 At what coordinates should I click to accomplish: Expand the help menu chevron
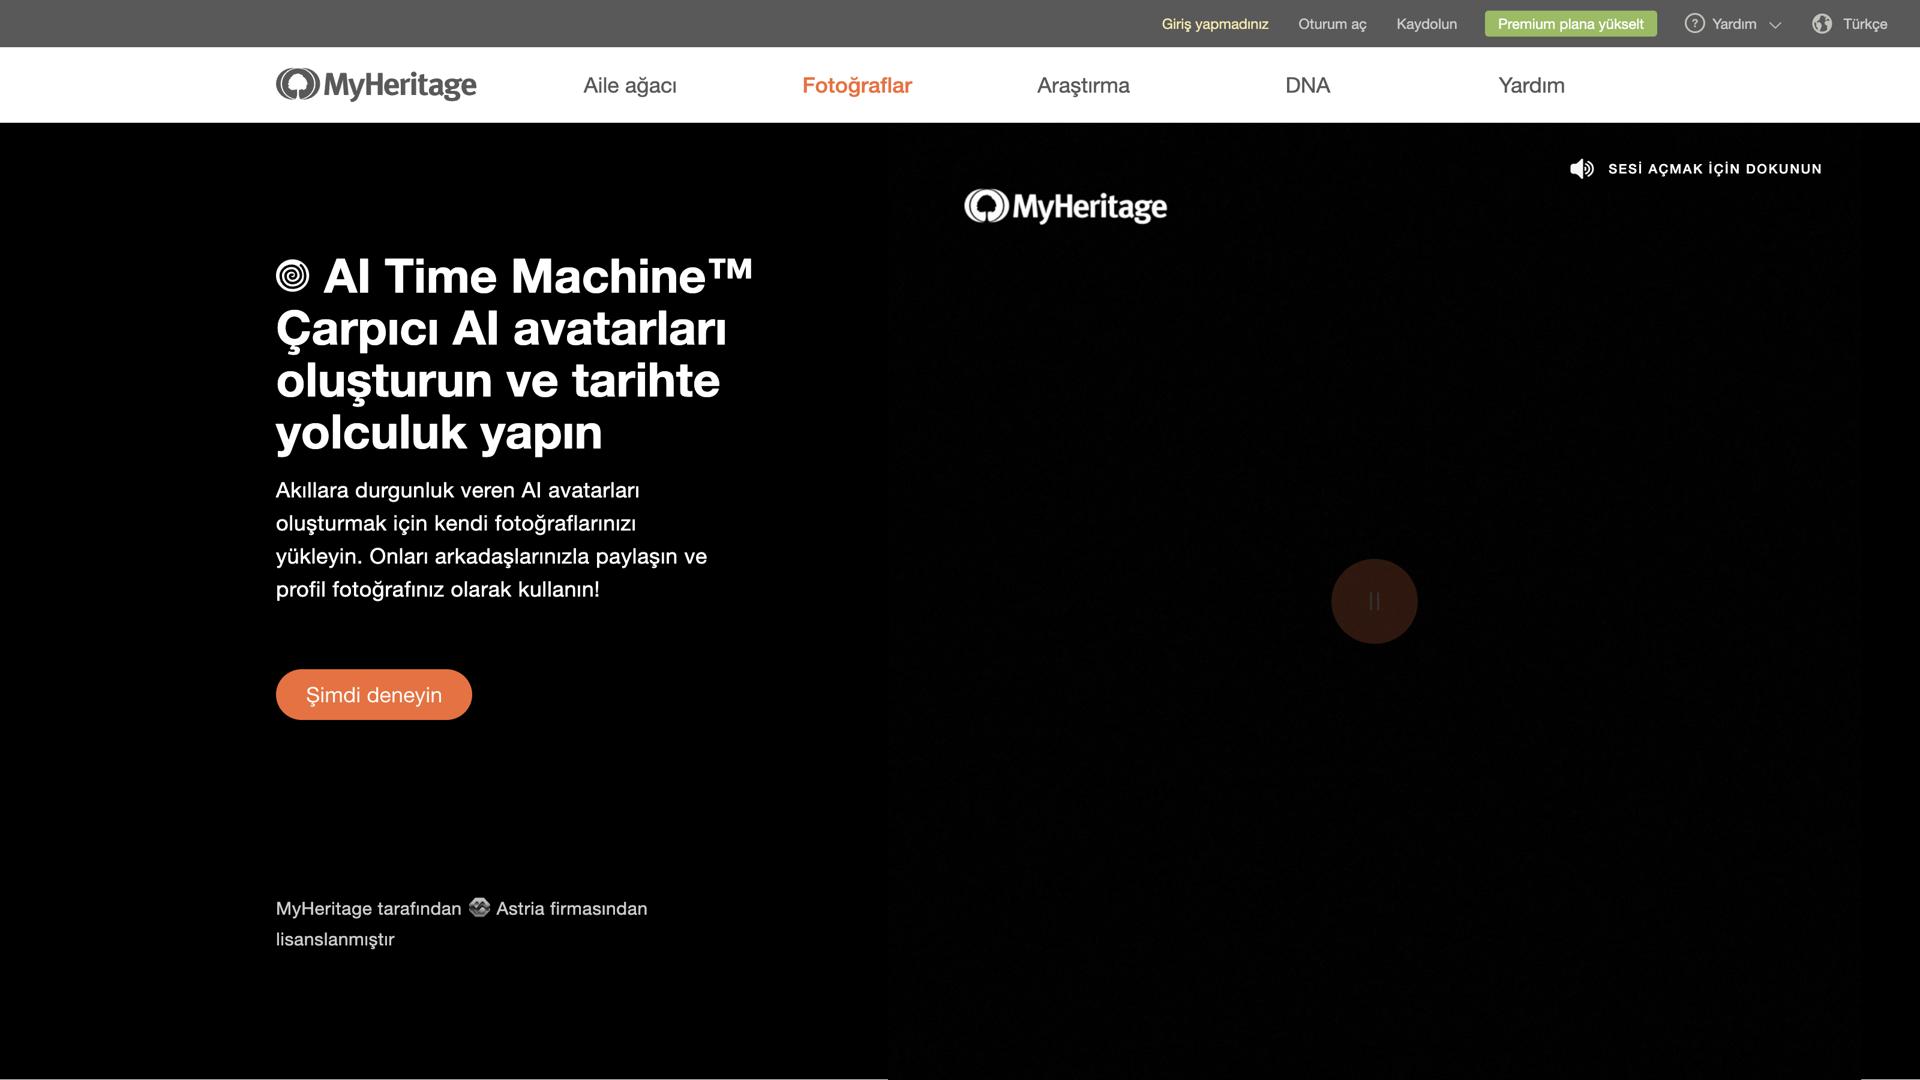1774,24
